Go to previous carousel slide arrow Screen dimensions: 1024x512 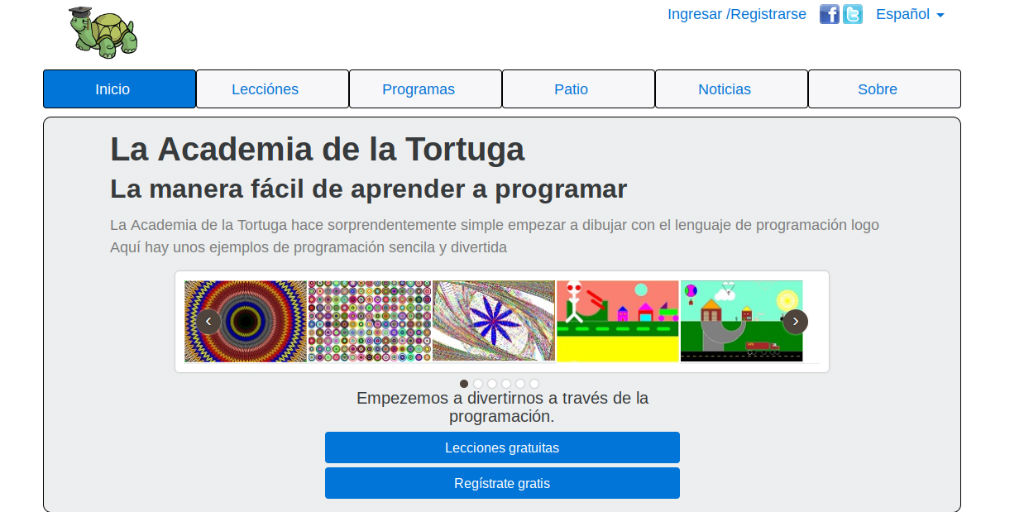(209, 322)
